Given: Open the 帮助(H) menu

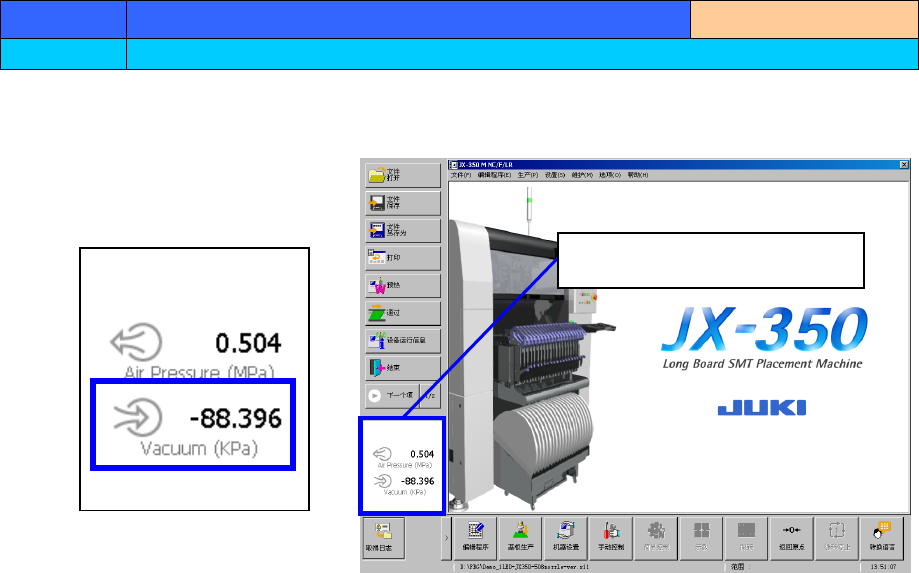Looking at the screenshot, I should (638, 175).
